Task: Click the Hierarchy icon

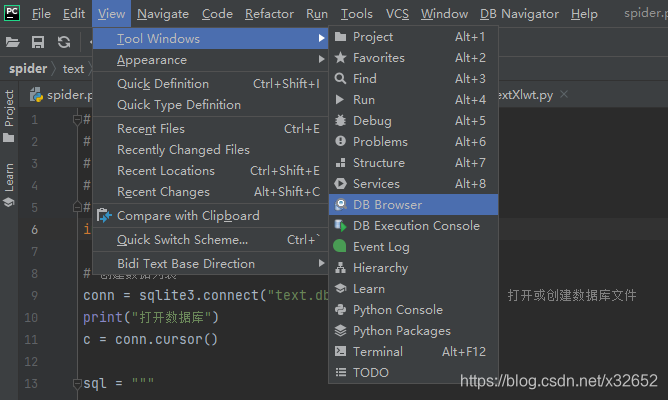Action: pos(340,268)
